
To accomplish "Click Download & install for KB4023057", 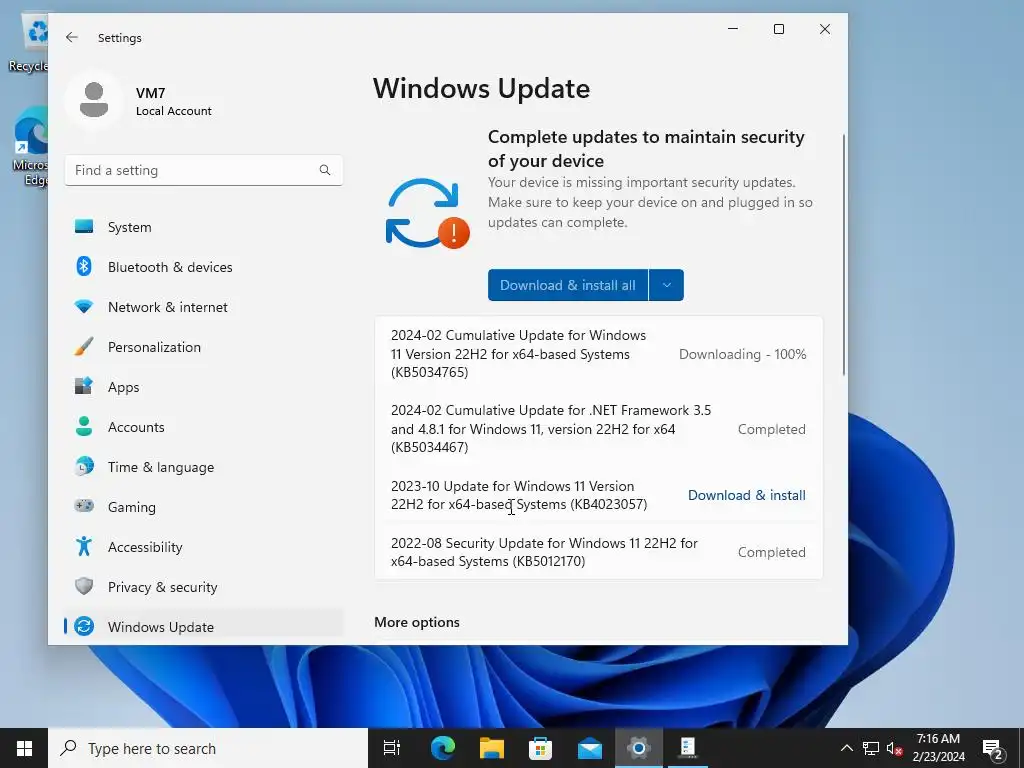I will (746, 495).
